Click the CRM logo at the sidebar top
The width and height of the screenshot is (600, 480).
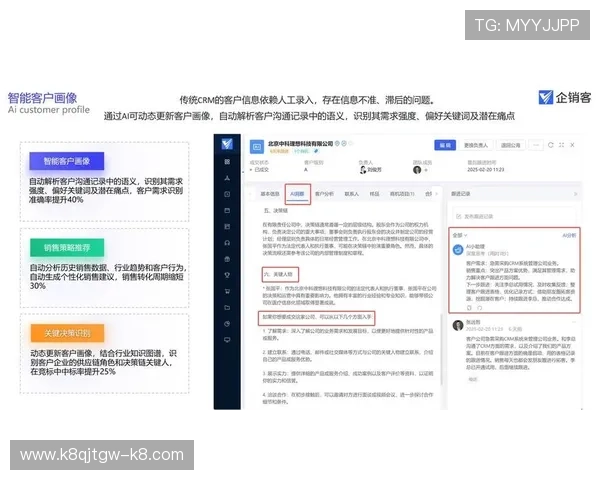[x=227, y=144]
